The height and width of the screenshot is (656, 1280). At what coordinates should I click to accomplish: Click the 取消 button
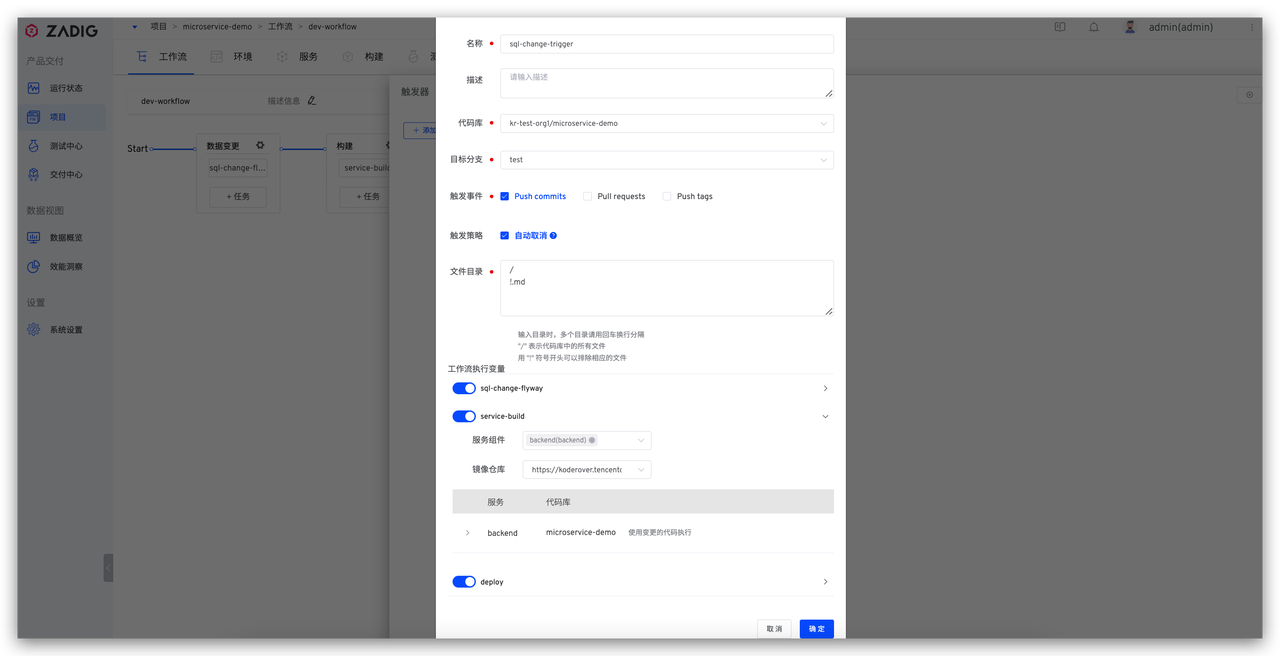(775, 629)
